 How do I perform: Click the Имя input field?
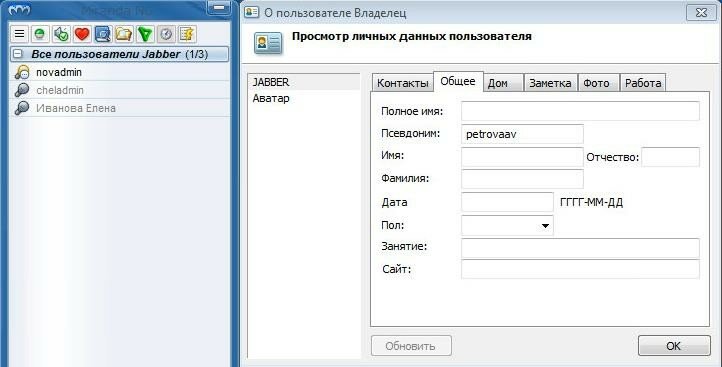click(522, 157)
